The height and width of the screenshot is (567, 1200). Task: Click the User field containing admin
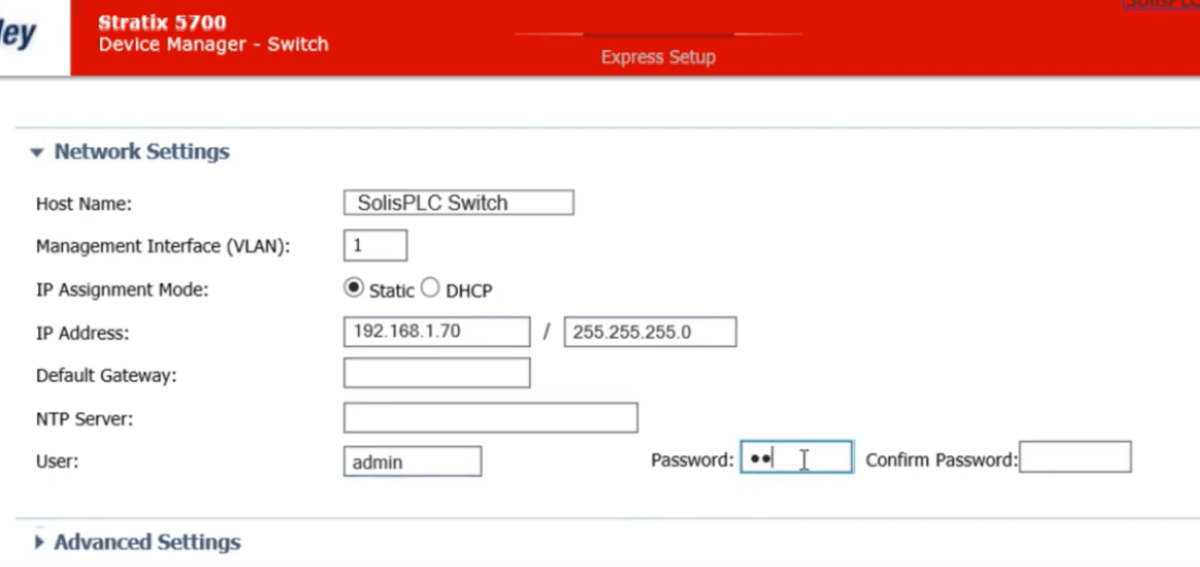[412, 461]
